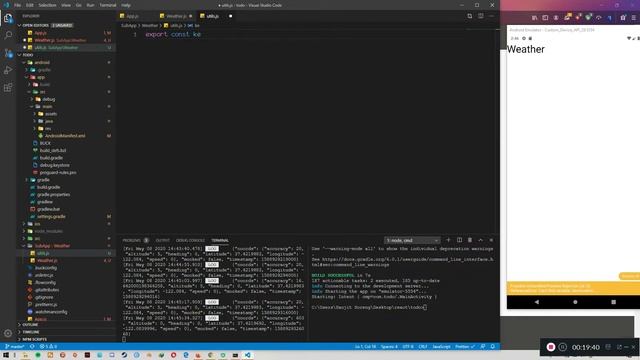640x360 pixels.
Task: Click the UTF-8 encoding in the status bar
Action: pos(408,347)
